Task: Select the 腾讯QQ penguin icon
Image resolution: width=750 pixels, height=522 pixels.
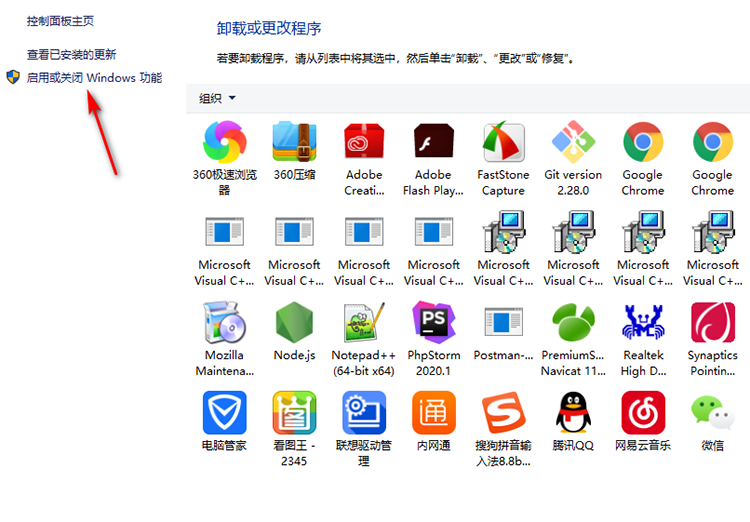Action: point(573,412)
